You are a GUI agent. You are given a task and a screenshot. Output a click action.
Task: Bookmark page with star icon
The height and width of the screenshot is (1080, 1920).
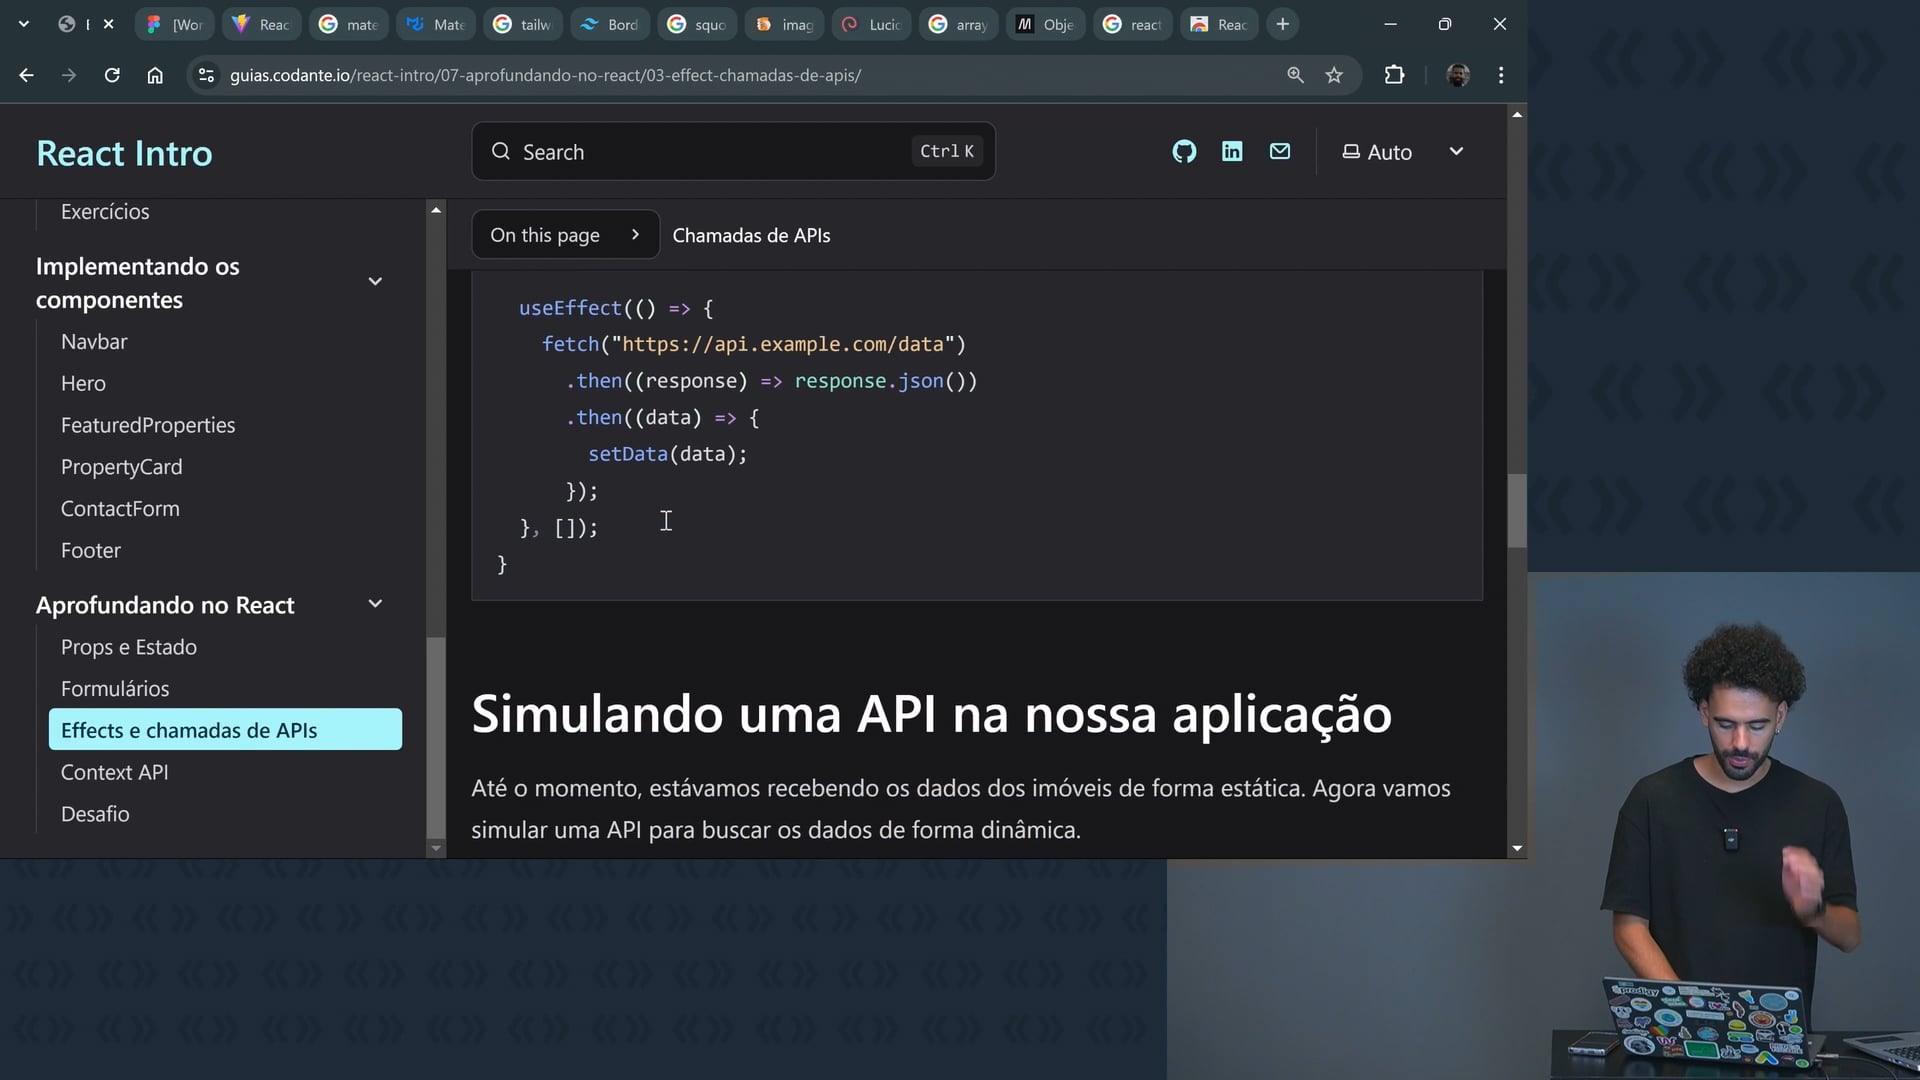click(1334, 75)
